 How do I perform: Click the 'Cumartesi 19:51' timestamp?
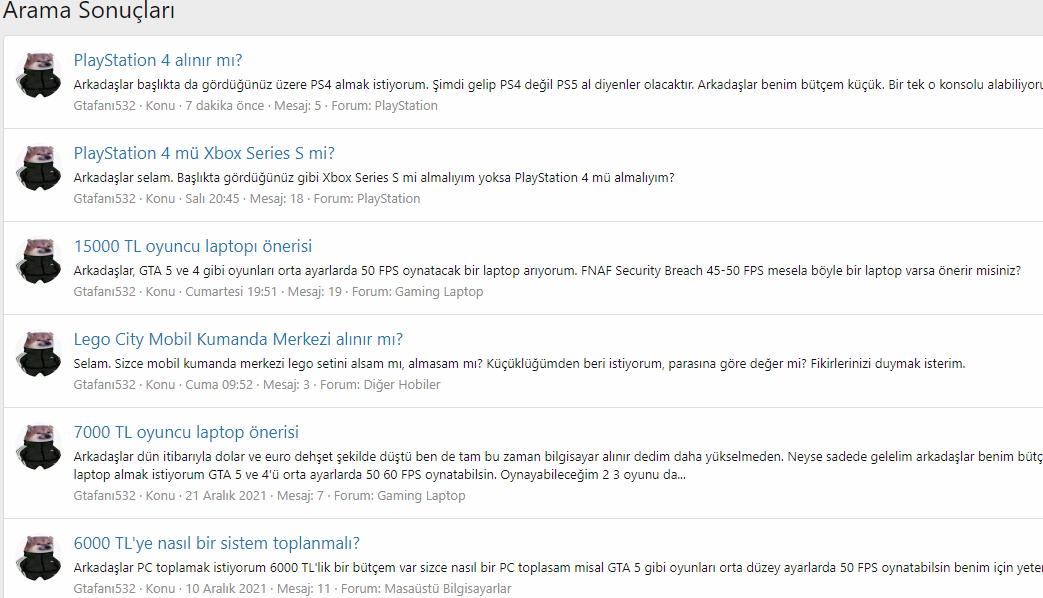[x=231, y=292]
